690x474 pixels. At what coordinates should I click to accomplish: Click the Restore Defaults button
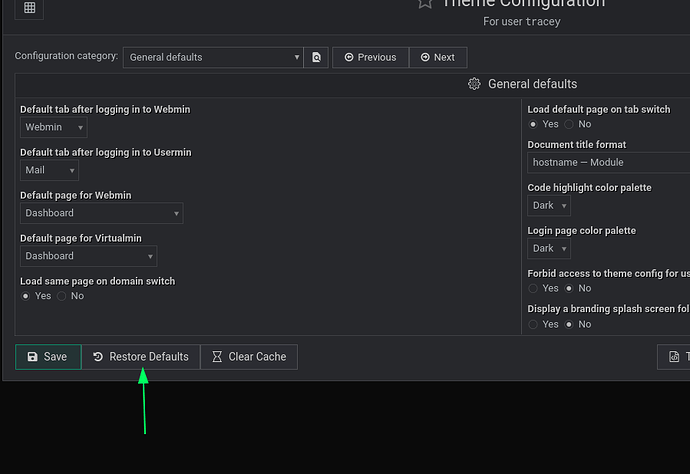pos(141,357)
